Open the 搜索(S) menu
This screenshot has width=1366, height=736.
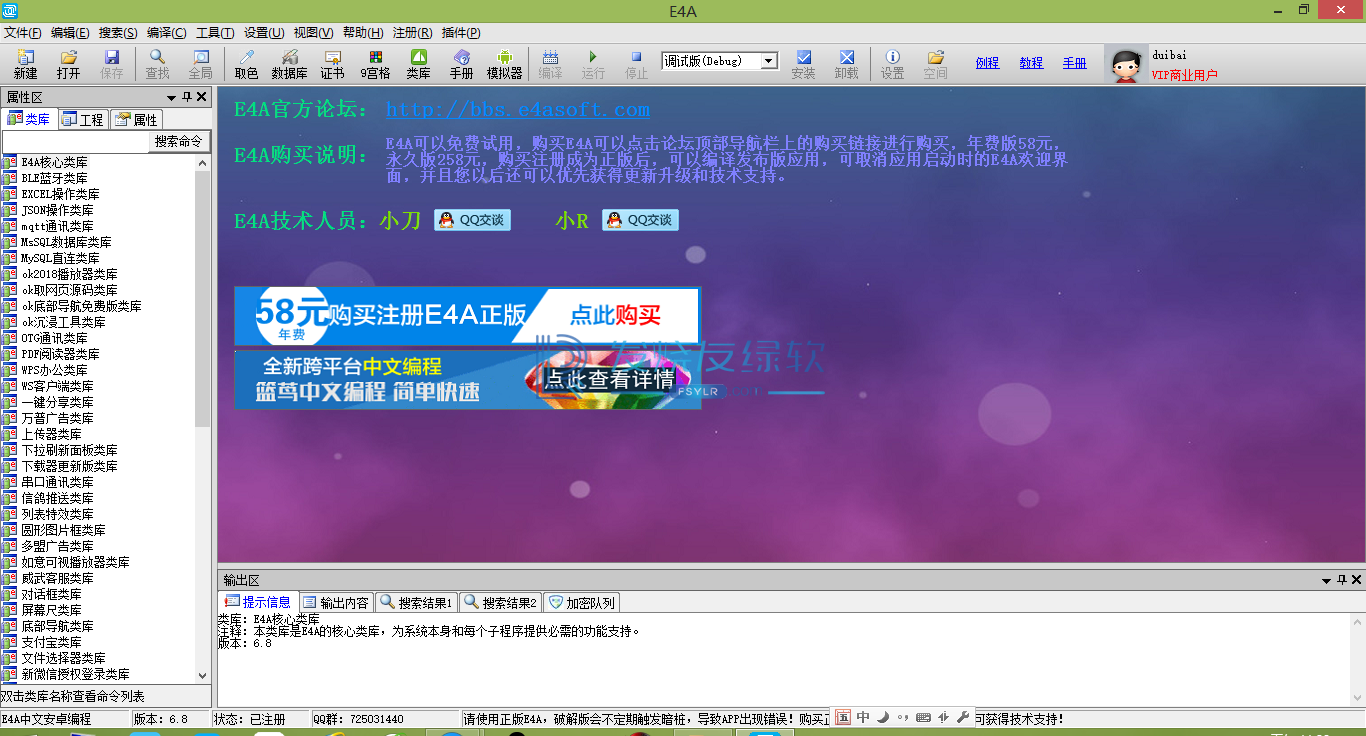point(118,33)
